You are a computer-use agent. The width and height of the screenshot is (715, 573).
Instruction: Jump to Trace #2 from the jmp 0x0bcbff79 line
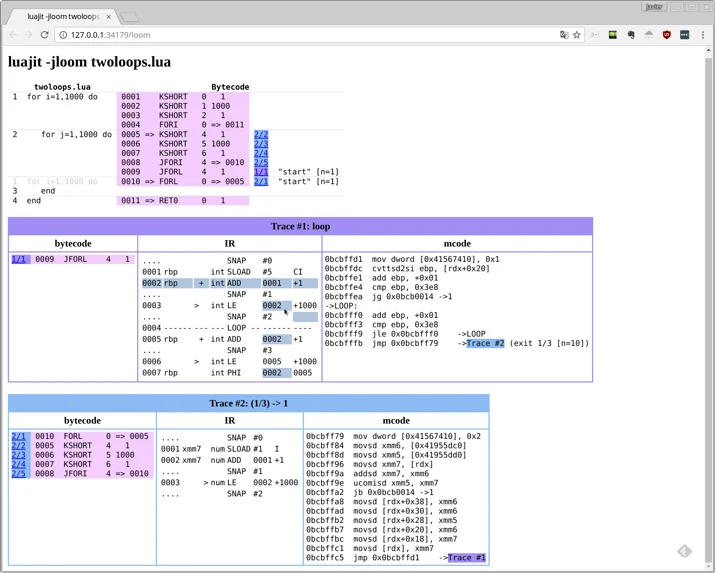[485, 343]
